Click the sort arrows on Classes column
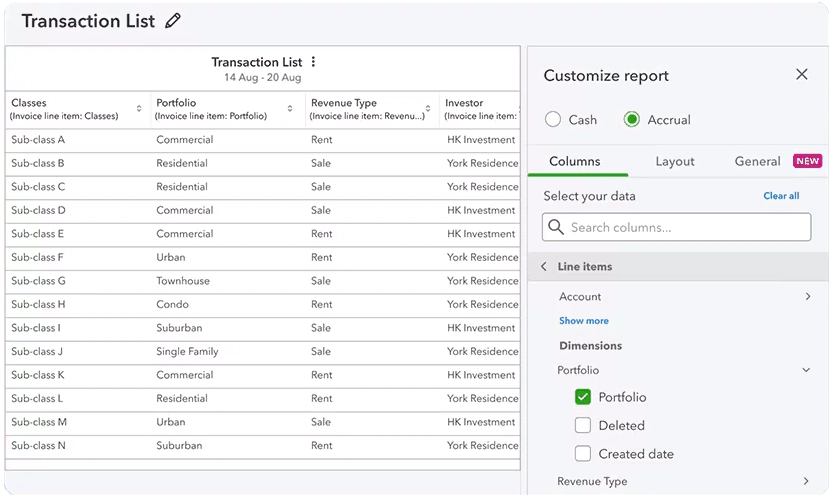Viewport: 833px width, 497px height. [139, 109]
